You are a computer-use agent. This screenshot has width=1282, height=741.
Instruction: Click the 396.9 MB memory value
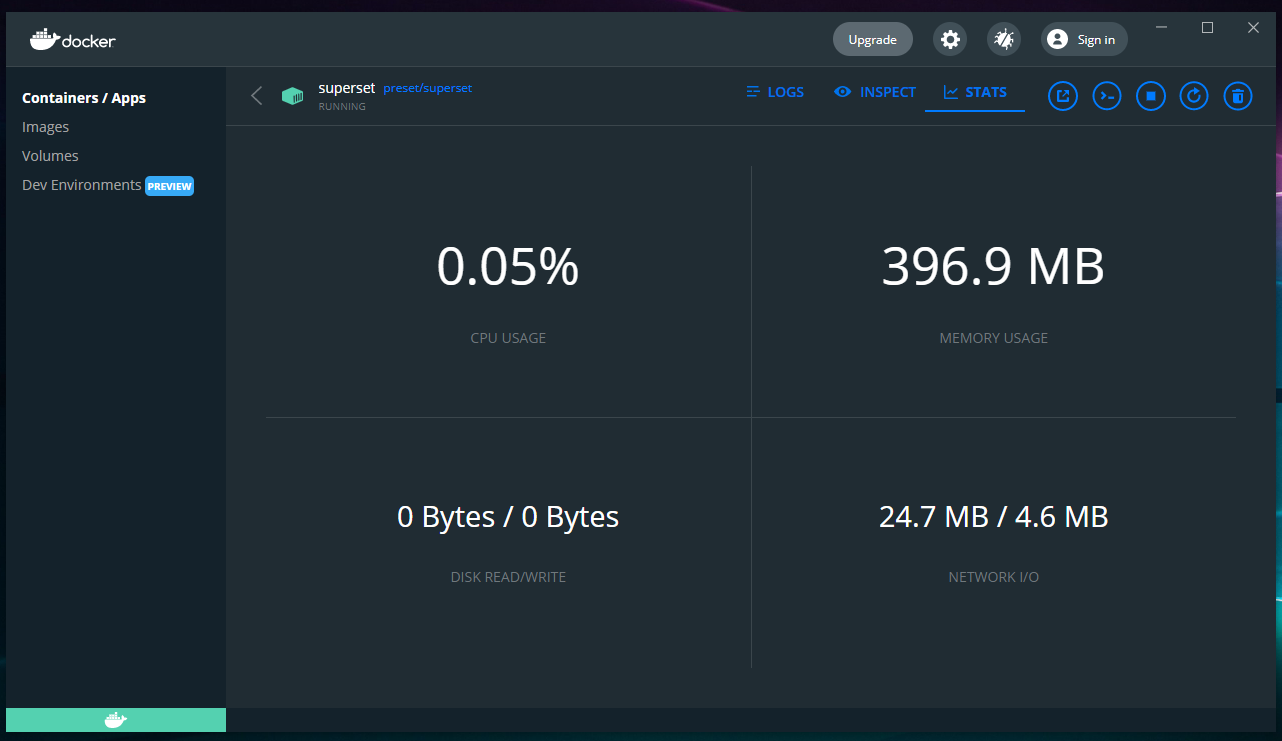pyautogui.click(x=993, y=267)
